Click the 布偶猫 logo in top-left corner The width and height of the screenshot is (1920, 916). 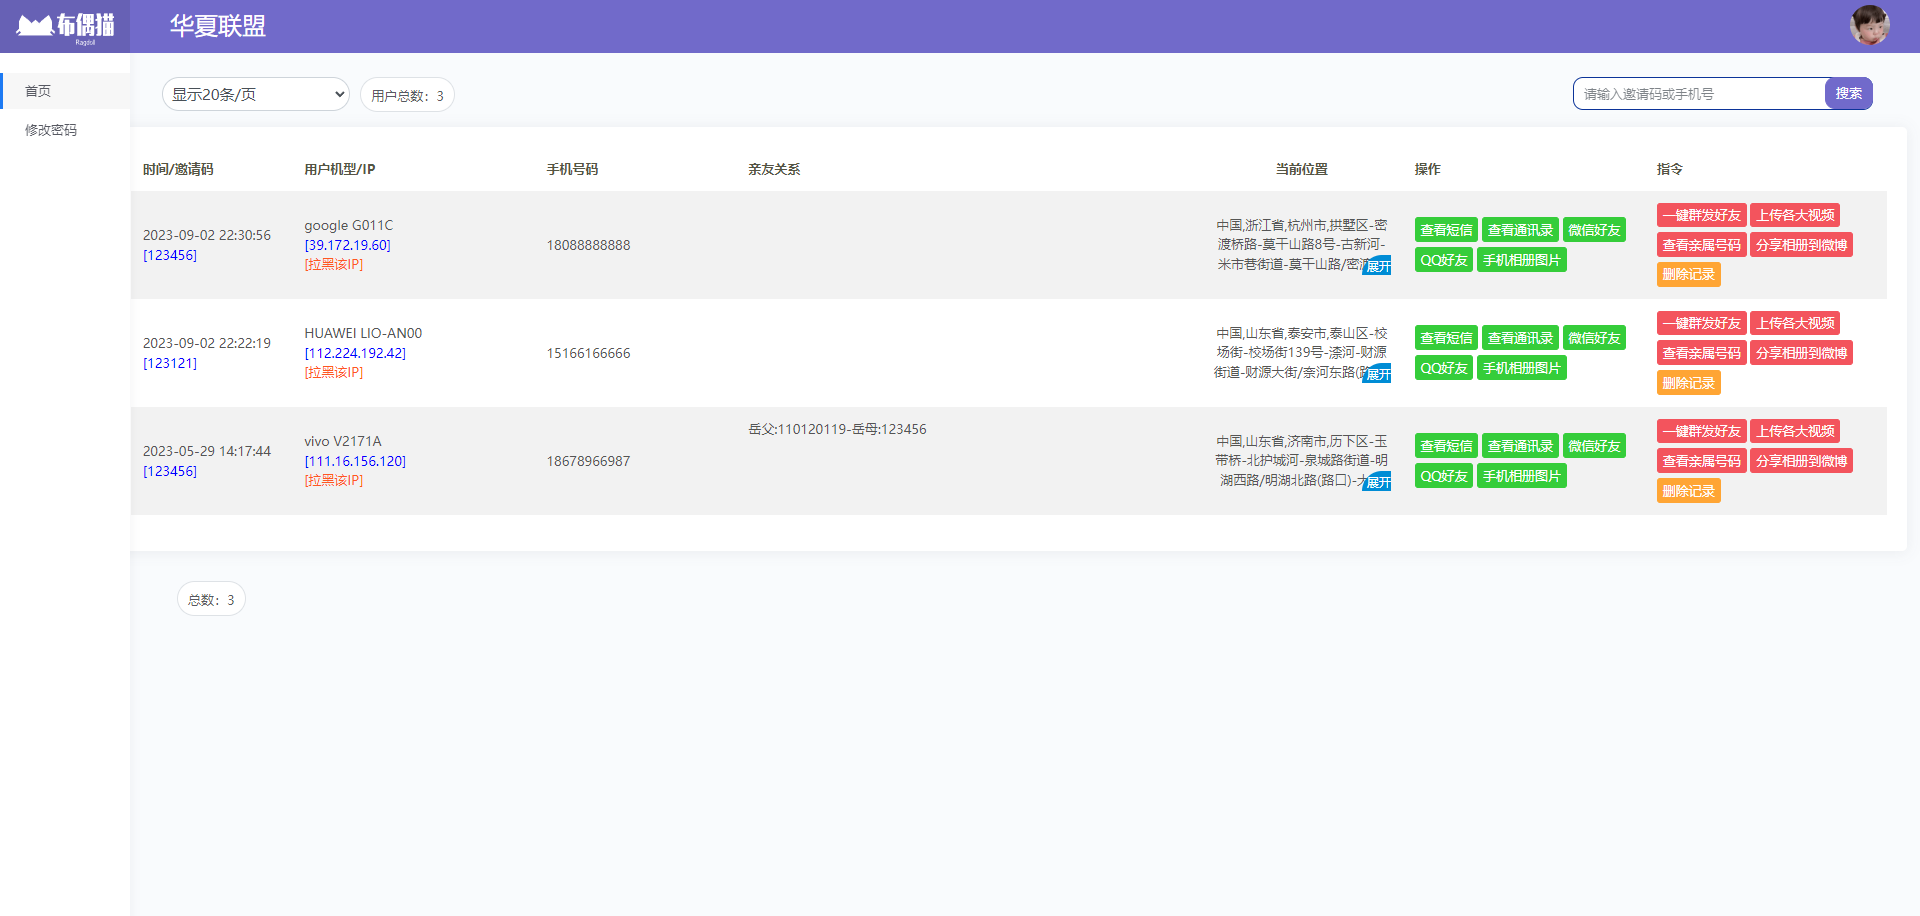[63, 25]
